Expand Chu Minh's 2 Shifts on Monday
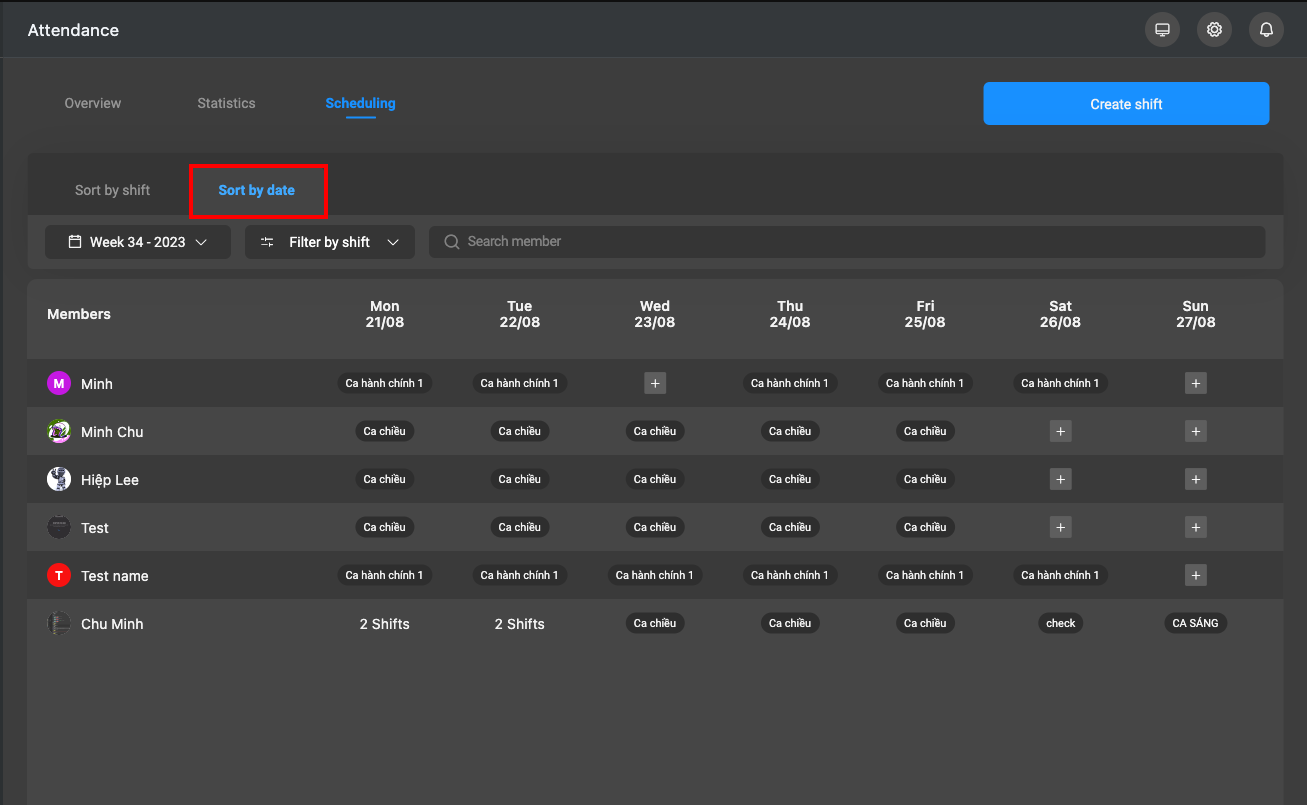The image size is (1307, 805). click(x=385, y=624)
